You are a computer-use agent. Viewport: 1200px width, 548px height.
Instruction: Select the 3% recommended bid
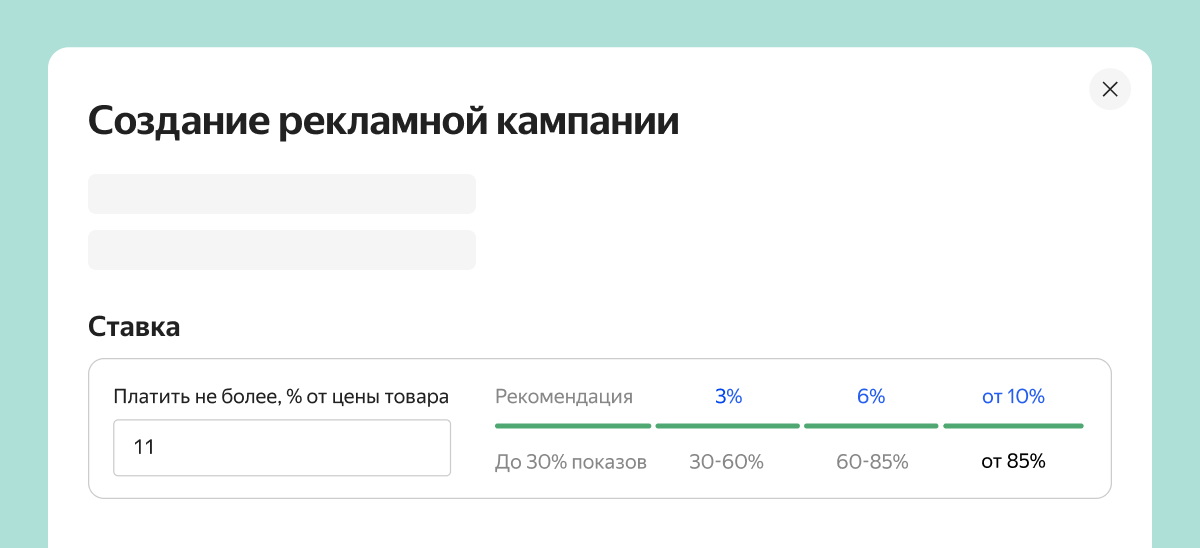(x=728, y=396)
